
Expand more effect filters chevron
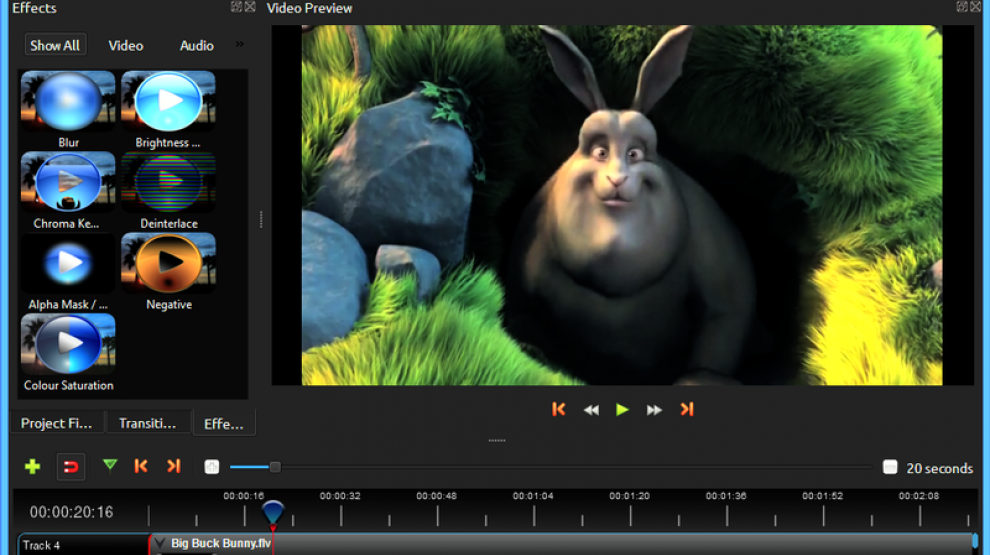pyautogui.click(x=239, y=44)
